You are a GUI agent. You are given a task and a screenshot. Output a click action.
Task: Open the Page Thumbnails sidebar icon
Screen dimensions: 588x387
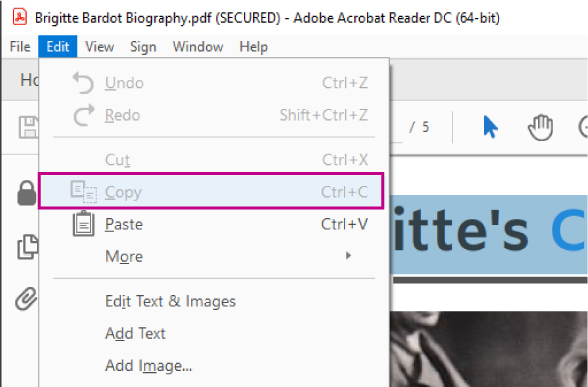[27, 247]
